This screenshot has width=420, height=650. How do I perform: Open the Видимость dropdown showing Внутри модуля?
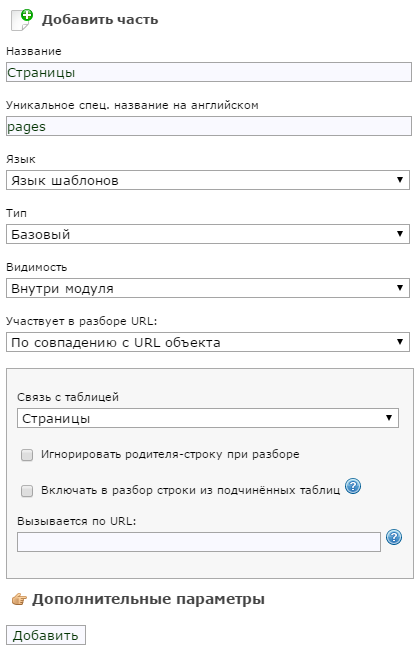tap(208, 288)
